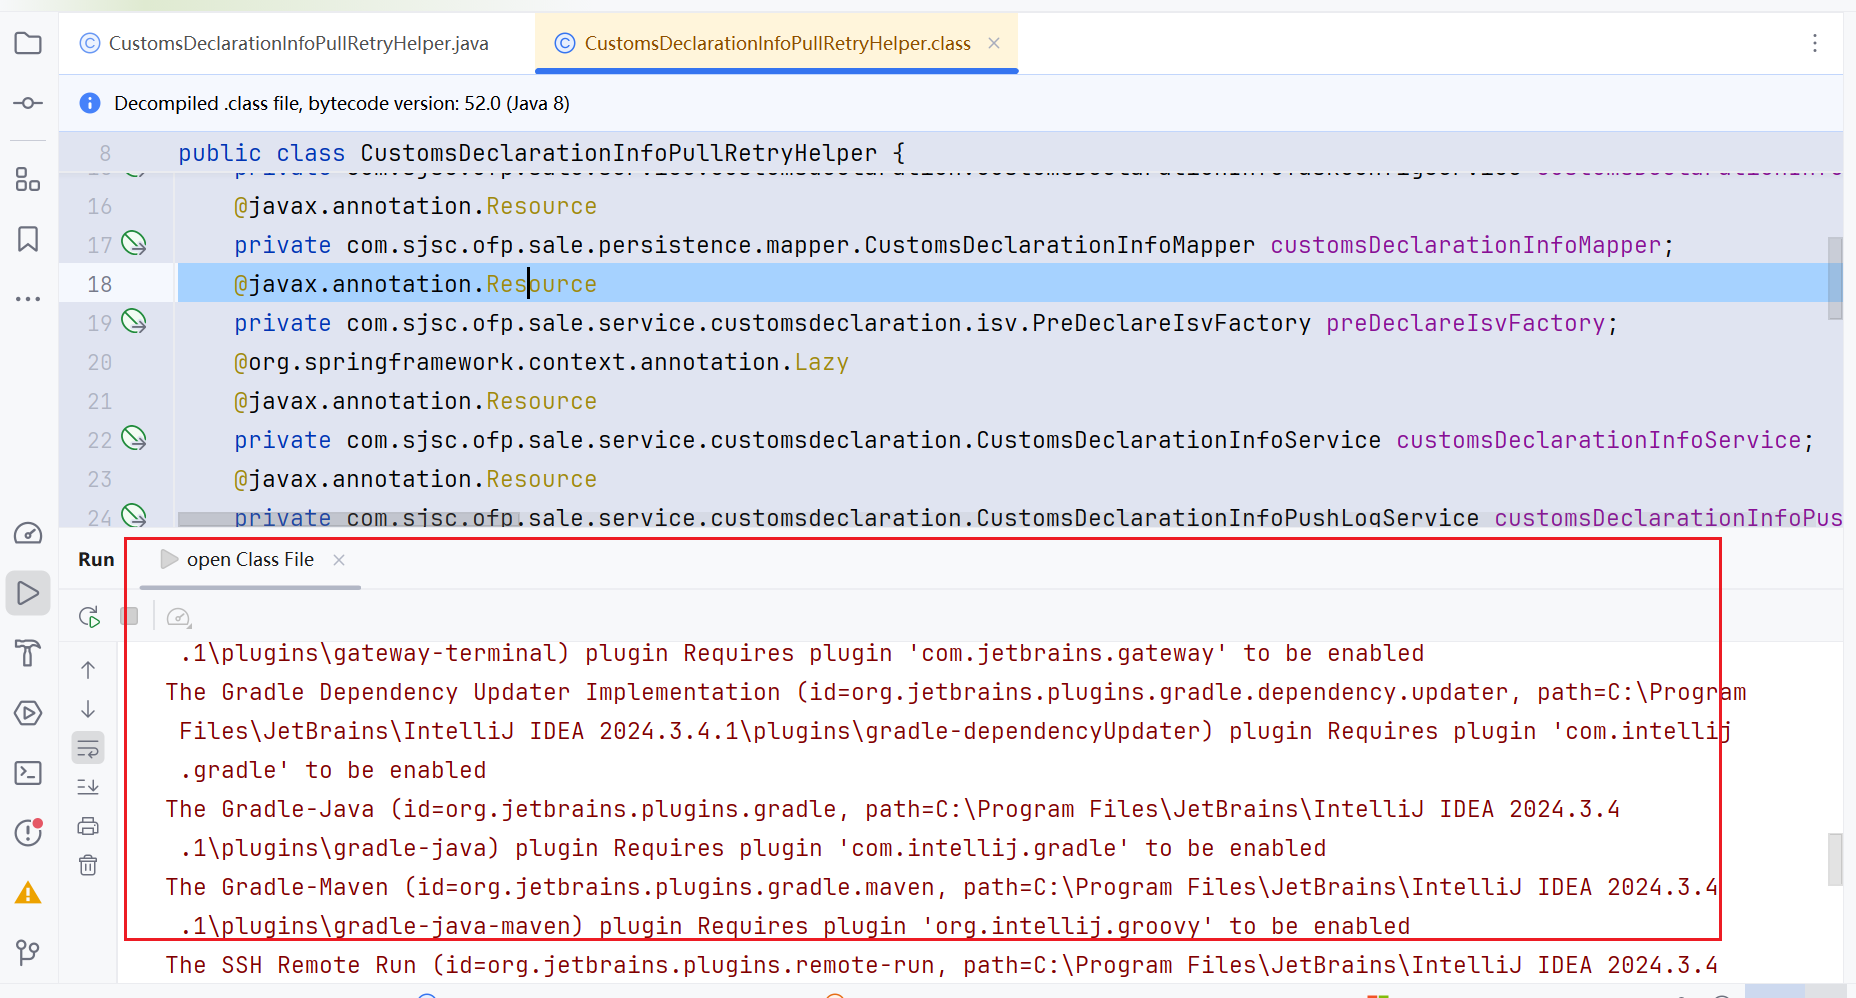The width and height of the screenshot is (1856, 998).
Task: Toggle soft-wrap in the Run console
Action: [x=88, y=748]
